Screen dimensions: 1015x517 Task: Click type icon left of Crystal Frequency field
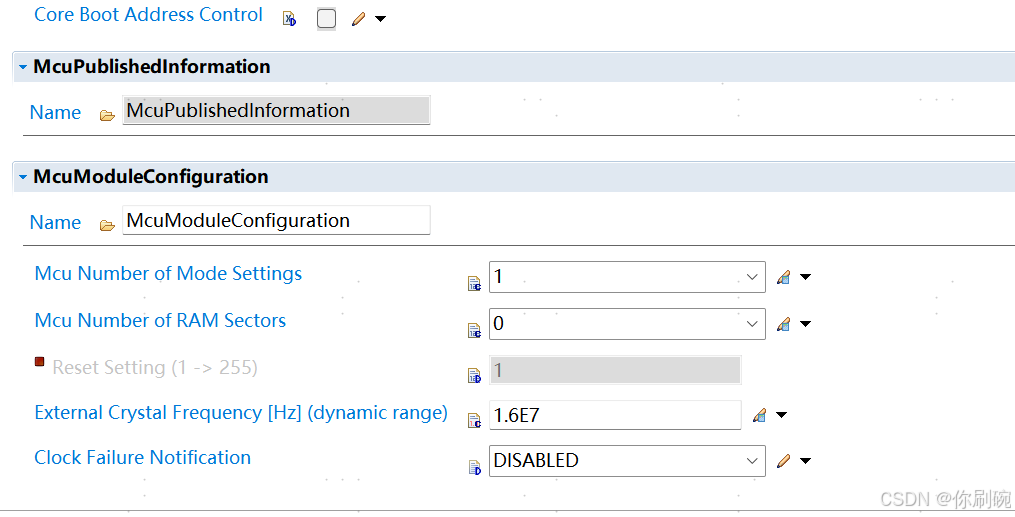pos(474,421)
